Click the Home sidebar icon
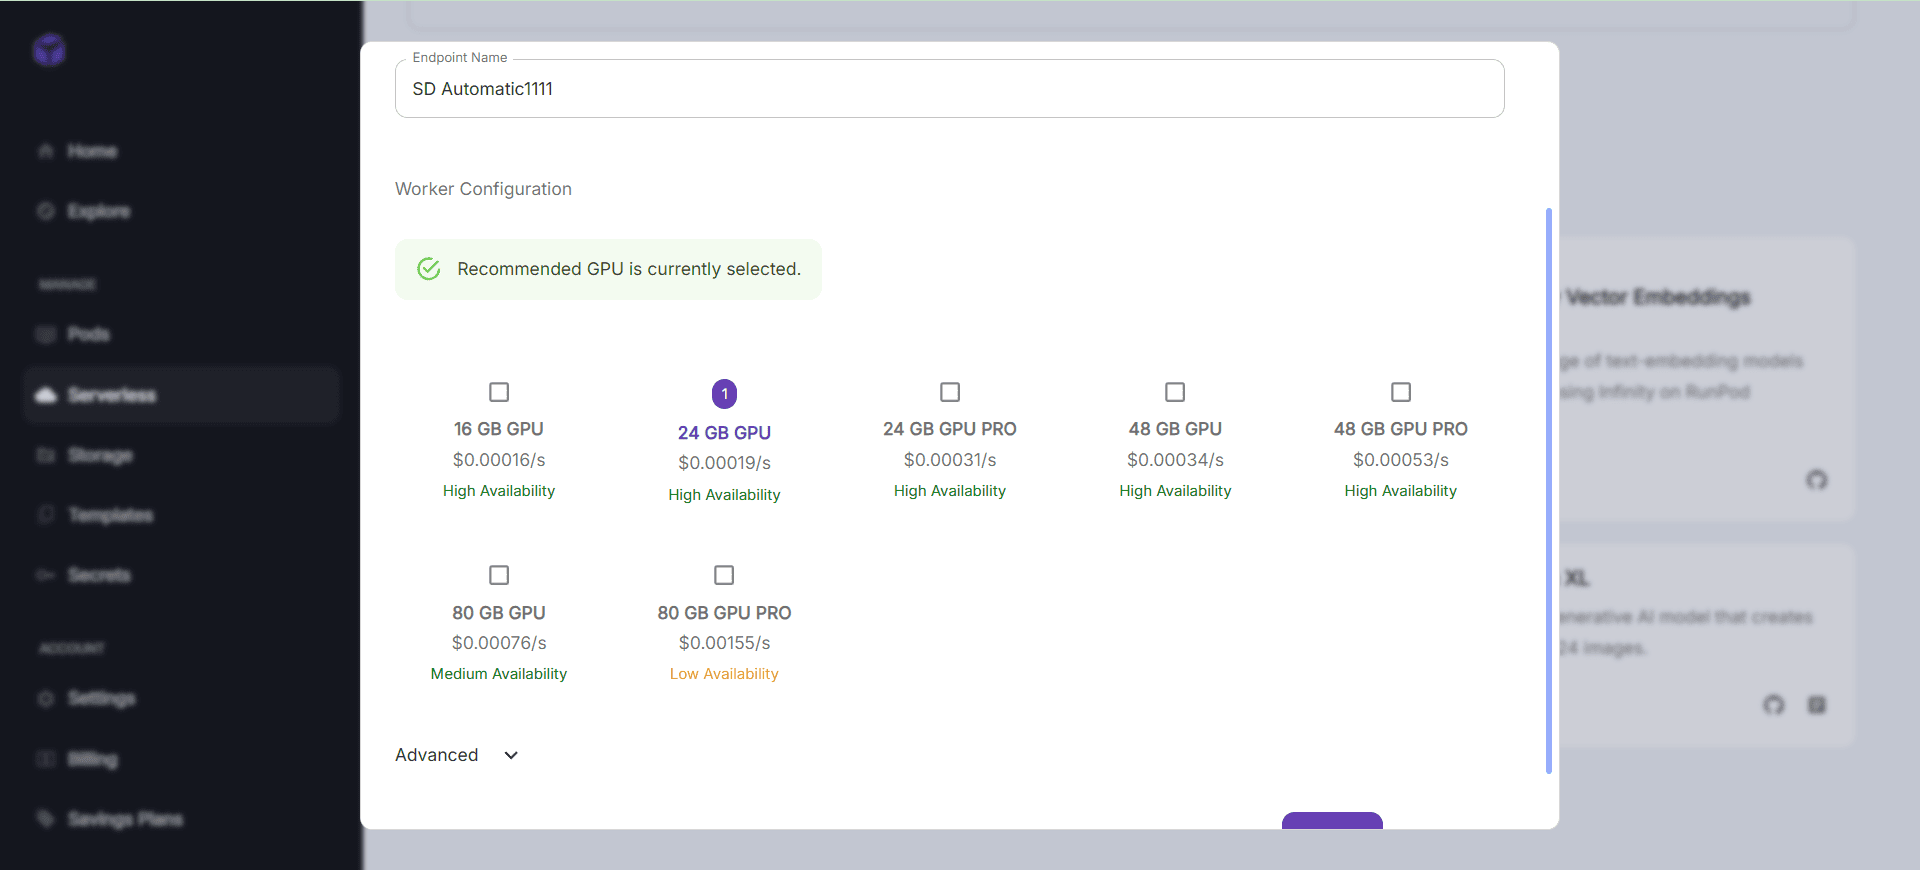Screen dimensions: 1920x870 point(46,151)
